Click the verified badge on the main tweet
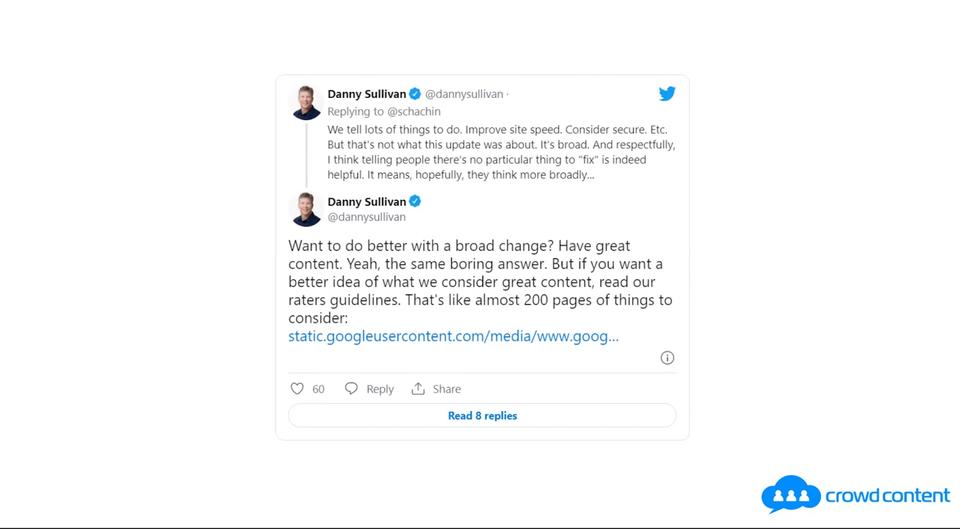Viewport: 960px width, 529px height. 415,201
